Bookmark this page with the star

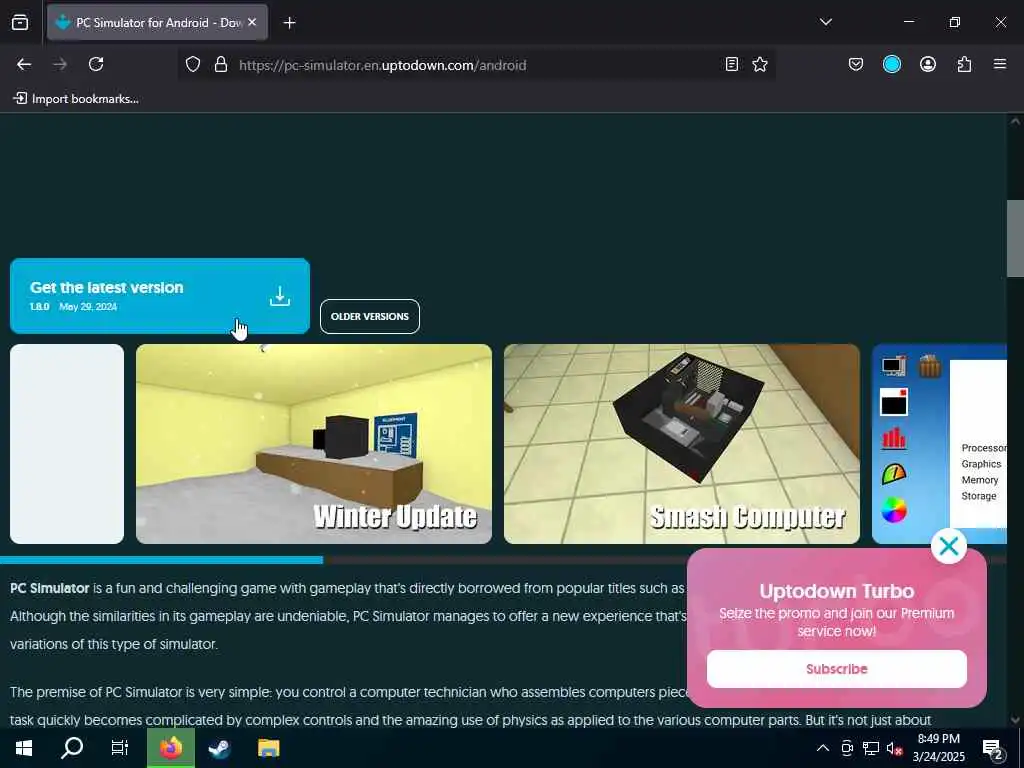[x=760, y=64]
